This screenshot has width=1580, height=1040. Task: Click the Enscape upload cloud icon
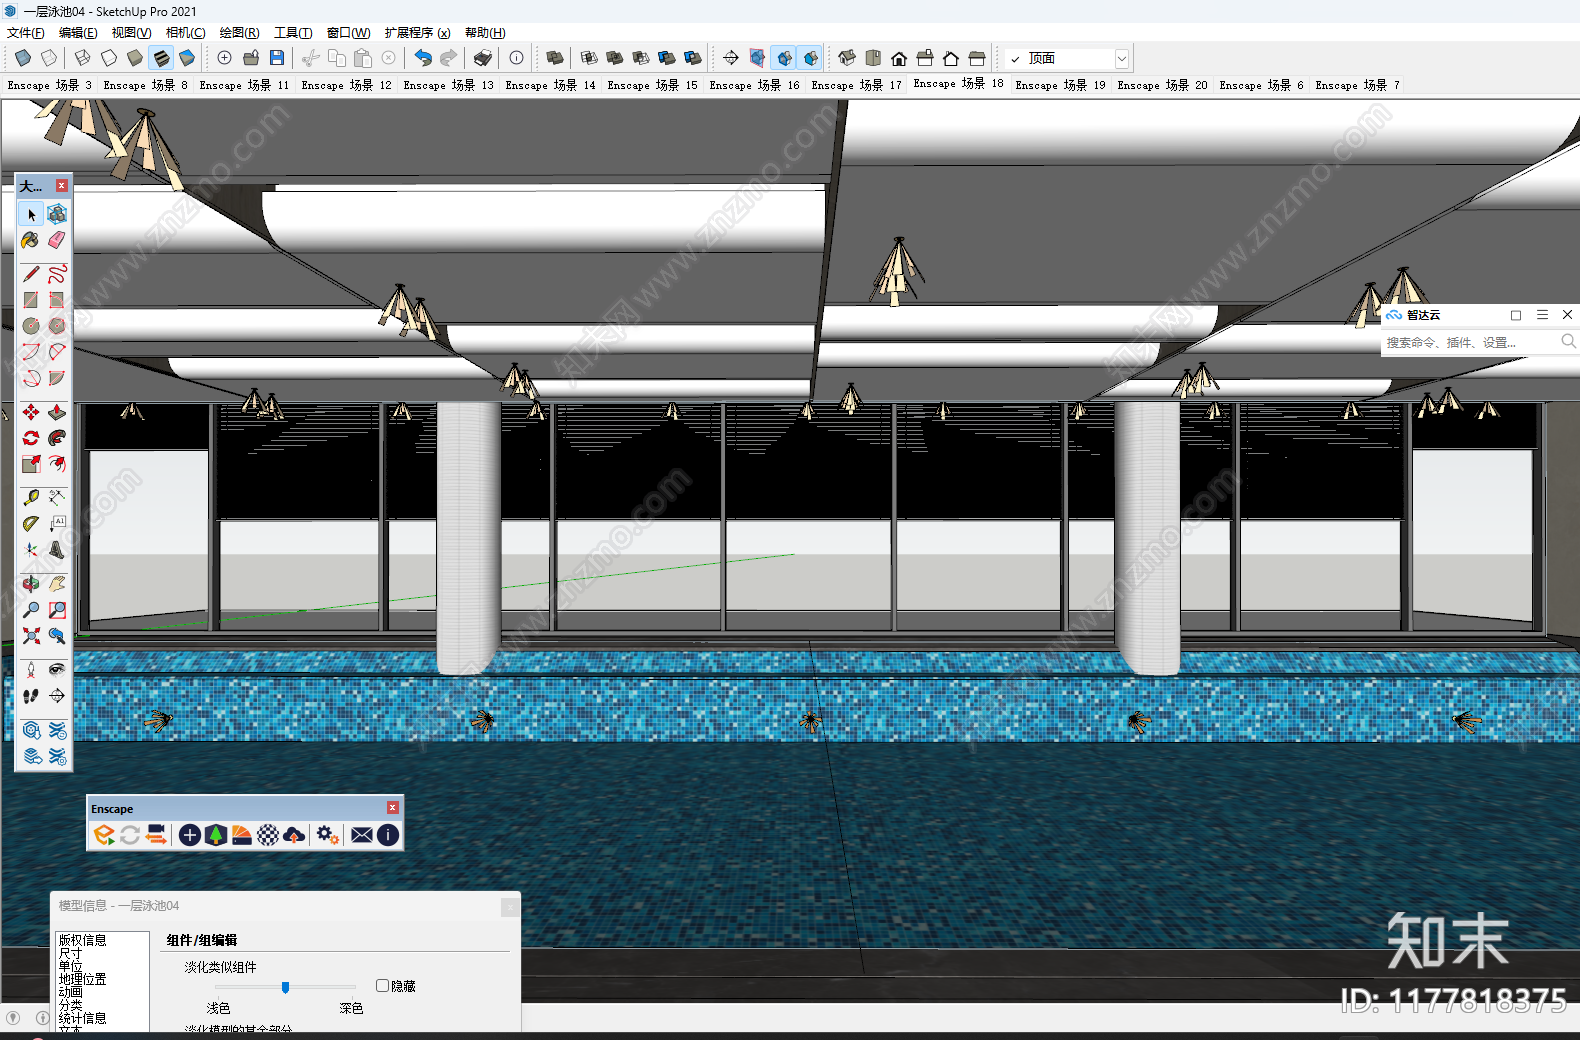tap(294, 835)
